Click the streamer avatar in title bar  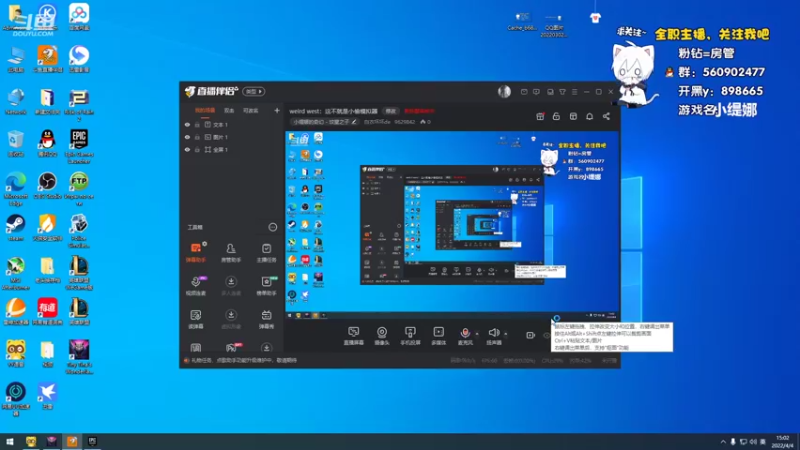[x=504, y=91]
